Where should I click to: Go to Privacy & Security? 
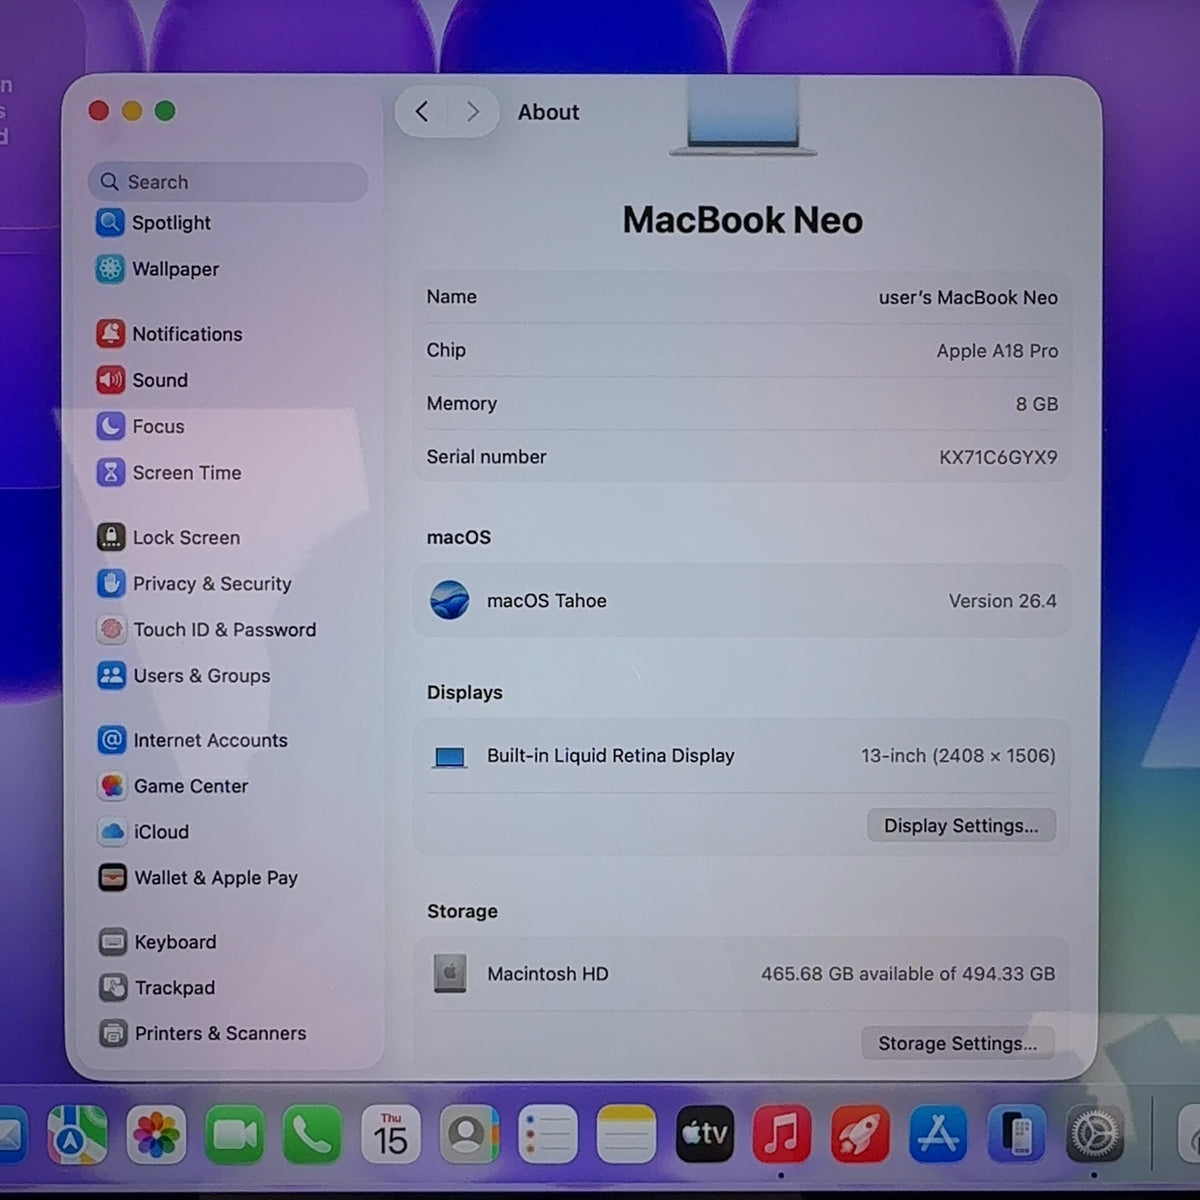(195, 583)
